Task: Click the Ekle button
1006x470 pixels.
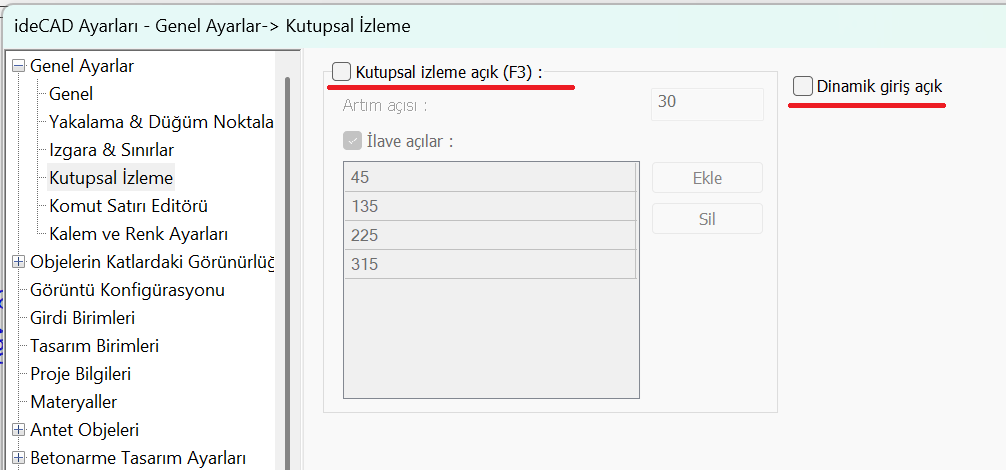Action: (707, 178)
